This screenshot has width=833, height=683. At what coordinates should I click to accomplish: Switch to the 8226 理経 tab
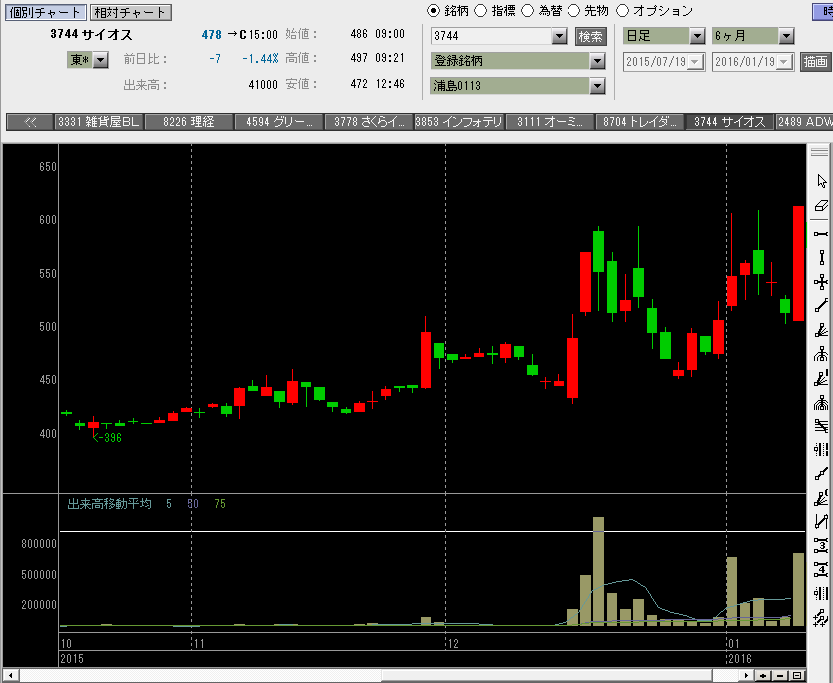(189, 122)
